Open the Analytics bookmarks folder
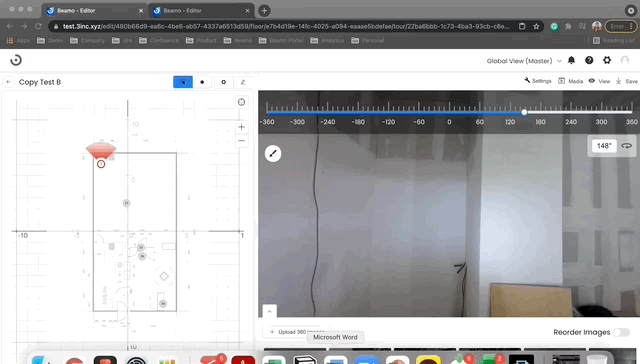640x364 pixels. tap(327, 40)
